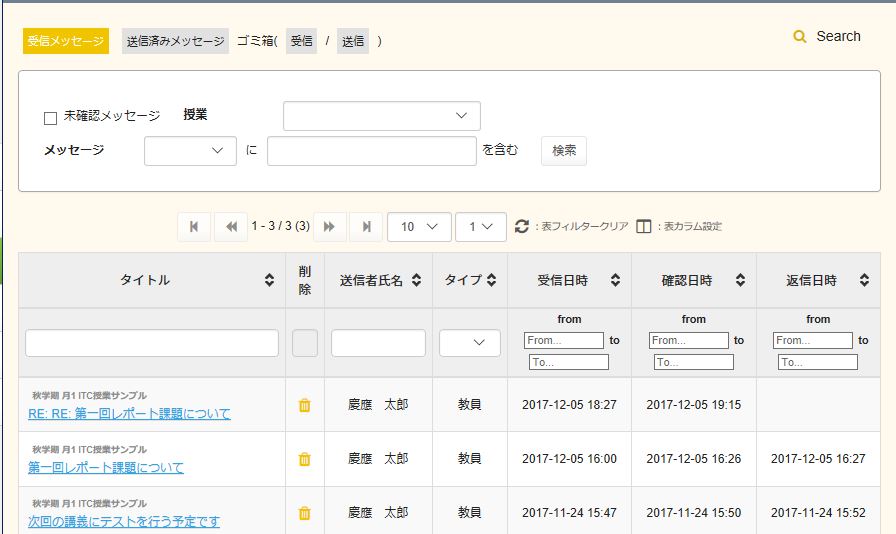Go to first page of results
The image size is (896, 534).
(194, 227)
